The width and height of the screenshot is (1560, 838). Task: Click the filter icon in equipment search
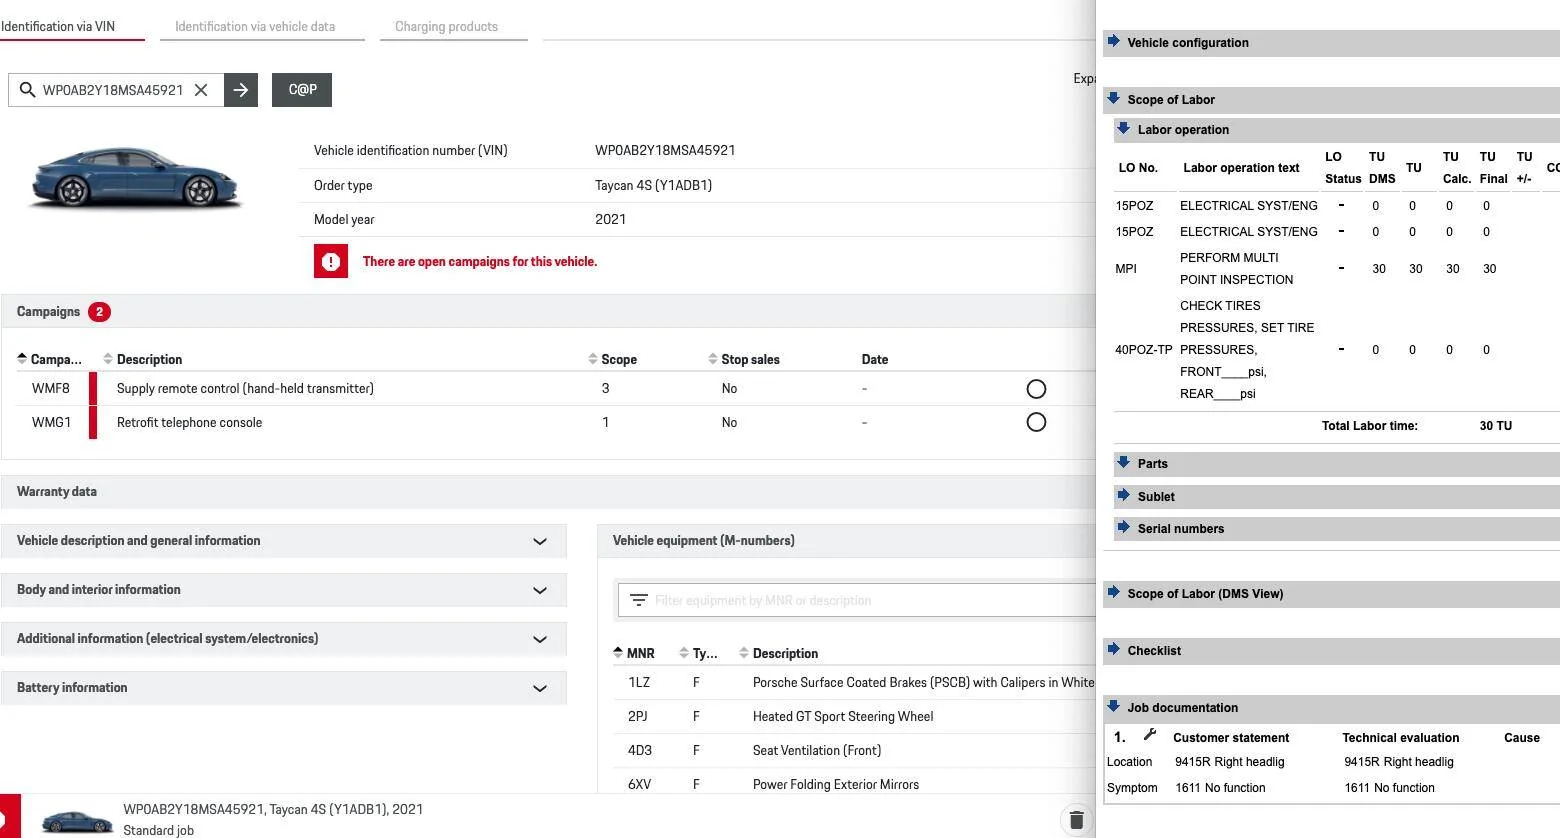(x=638, y=600)
